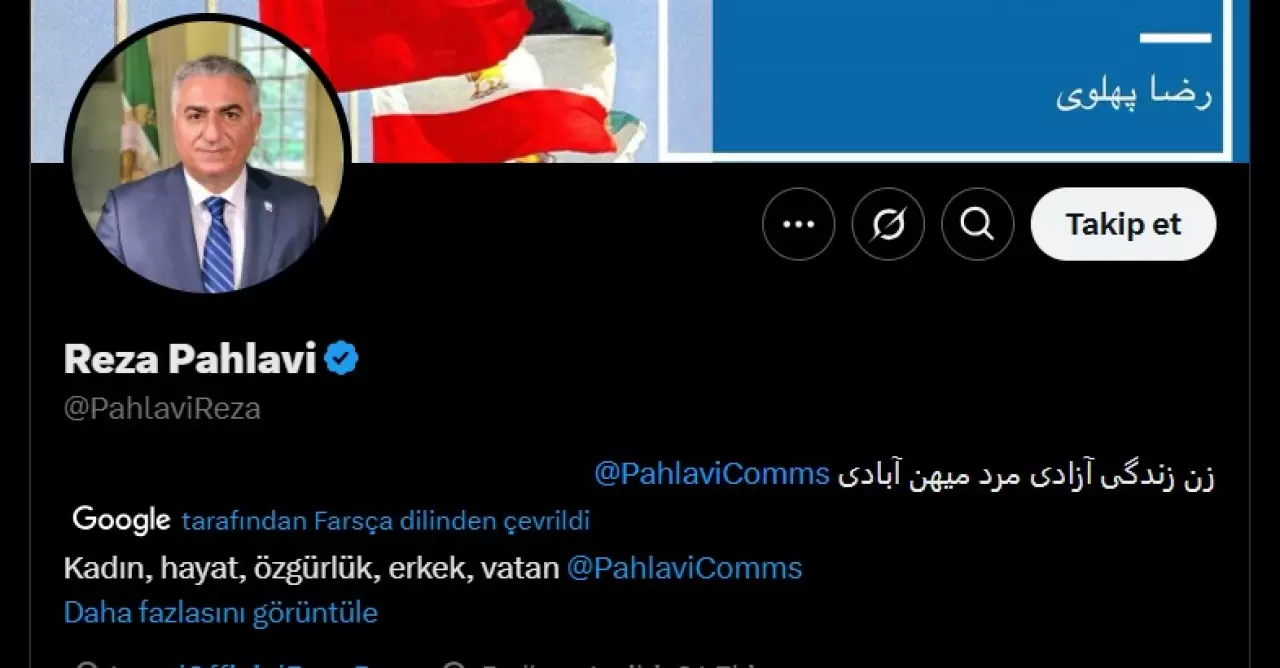Open Reza Pahlavi's round profile photo
This screenshot has height=668, width=1280.
tap(208, 155)
